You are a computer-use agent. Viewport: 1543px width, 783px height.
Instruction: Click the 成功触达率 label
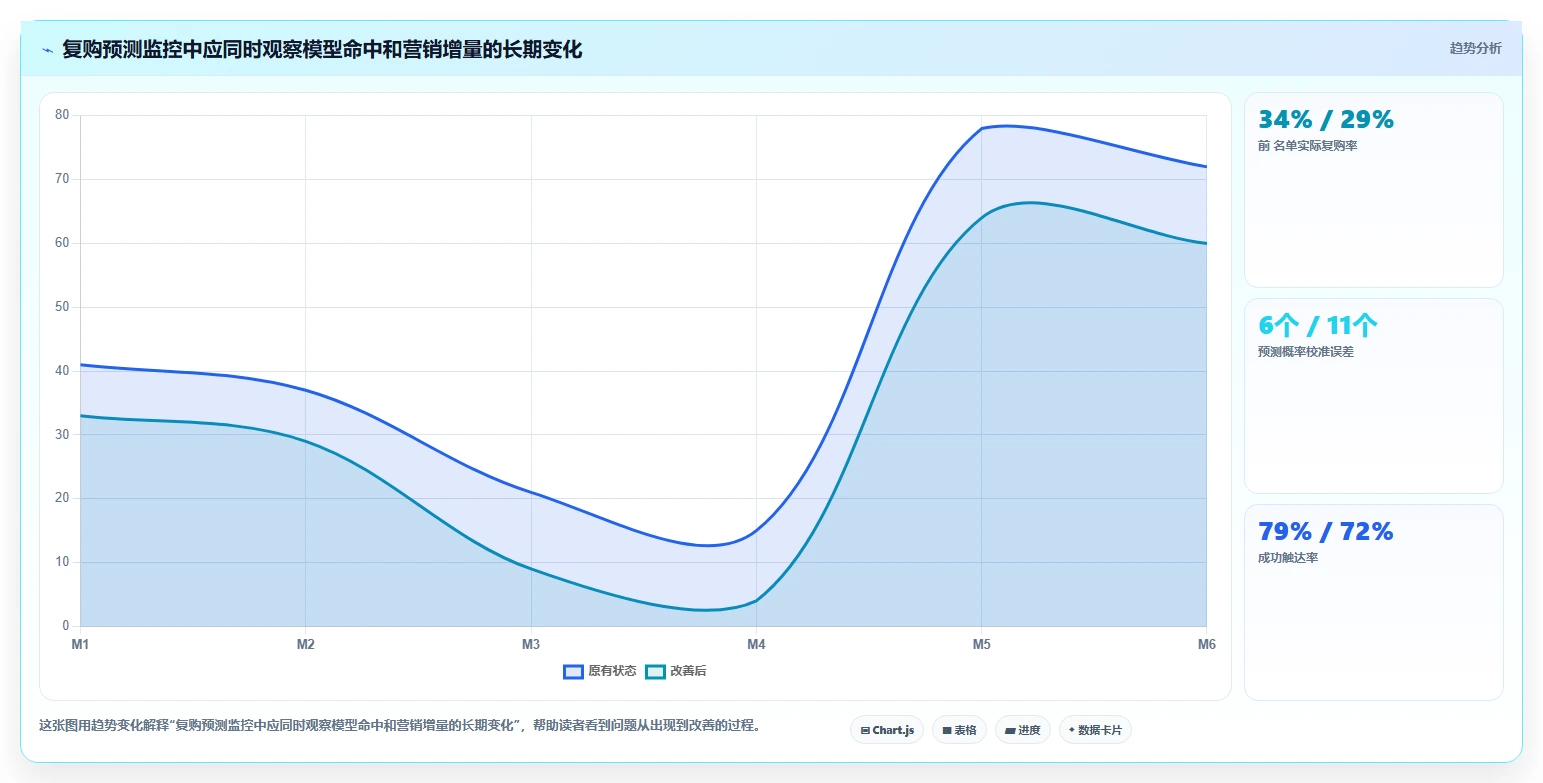pos(1288,558)
